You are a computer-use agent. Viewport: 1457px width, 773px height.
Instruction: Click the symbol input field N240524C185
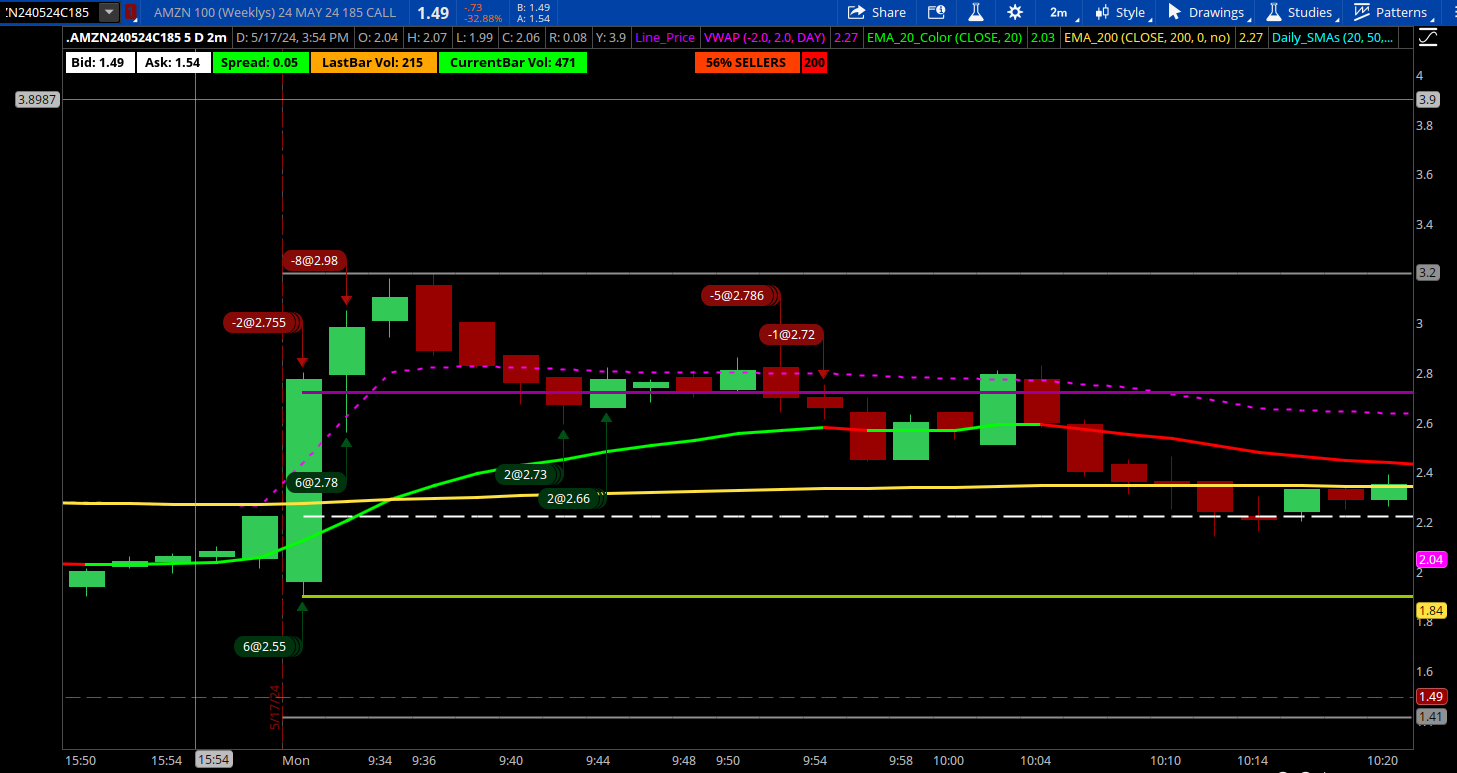48,12
